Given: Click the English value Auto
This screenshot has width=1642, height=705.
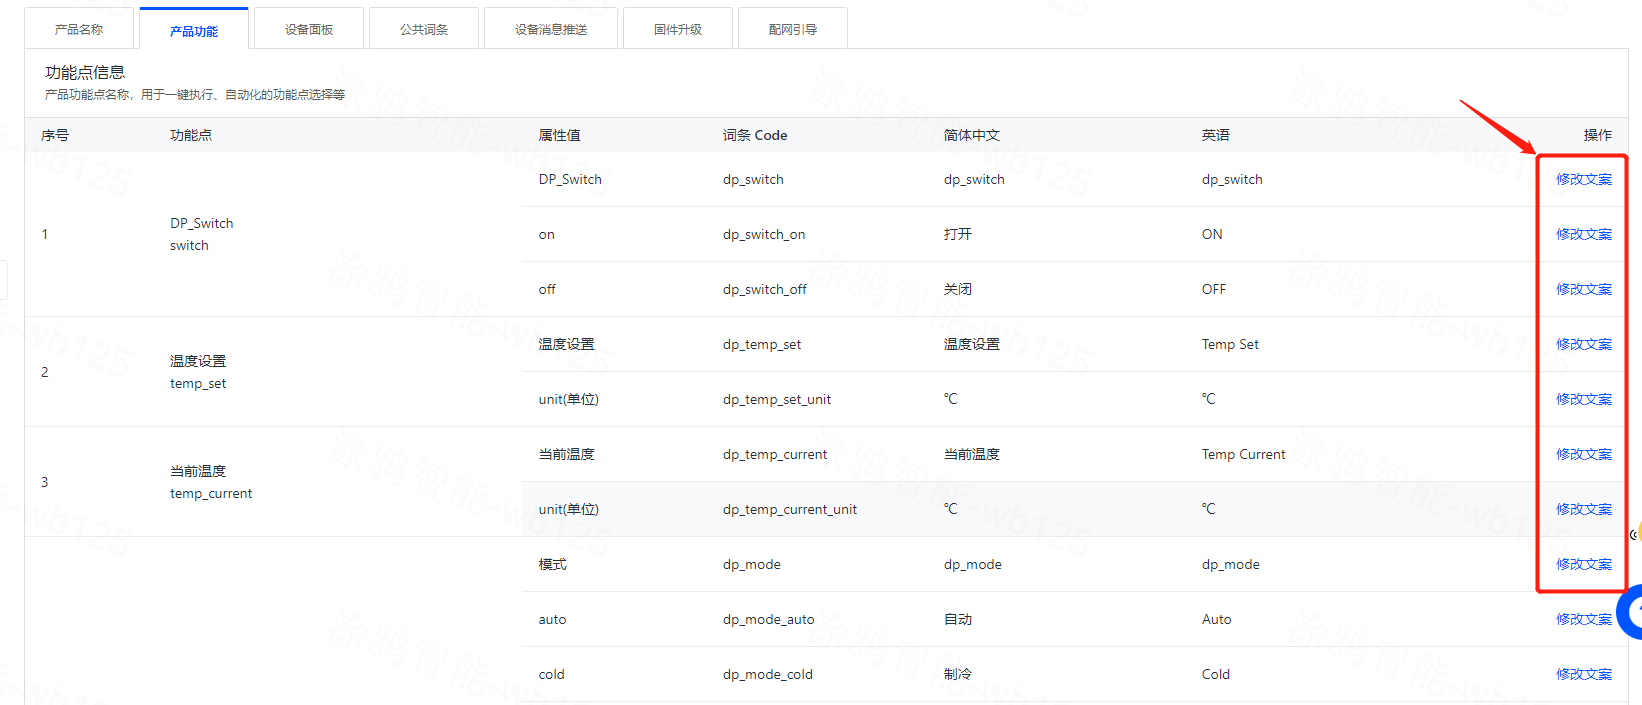Looking at the screenshot, I should 1217,619.
